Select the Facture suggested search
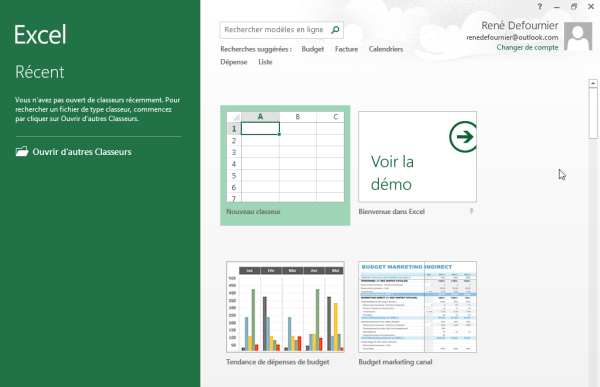This screenshot has width=600, height=387. pos(346,49)
